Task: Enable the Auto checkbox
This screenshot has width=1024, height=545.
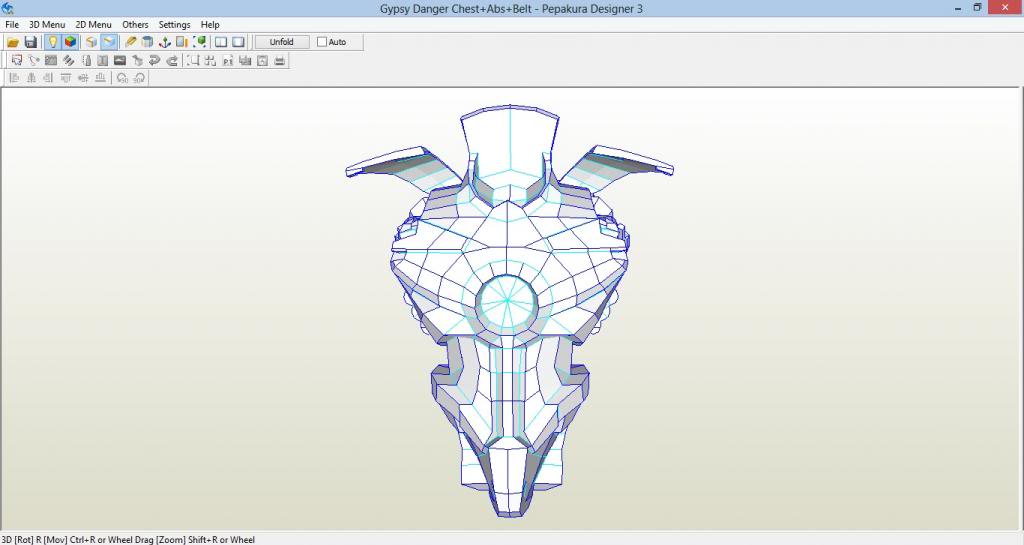Action: [x=322, y=42]
